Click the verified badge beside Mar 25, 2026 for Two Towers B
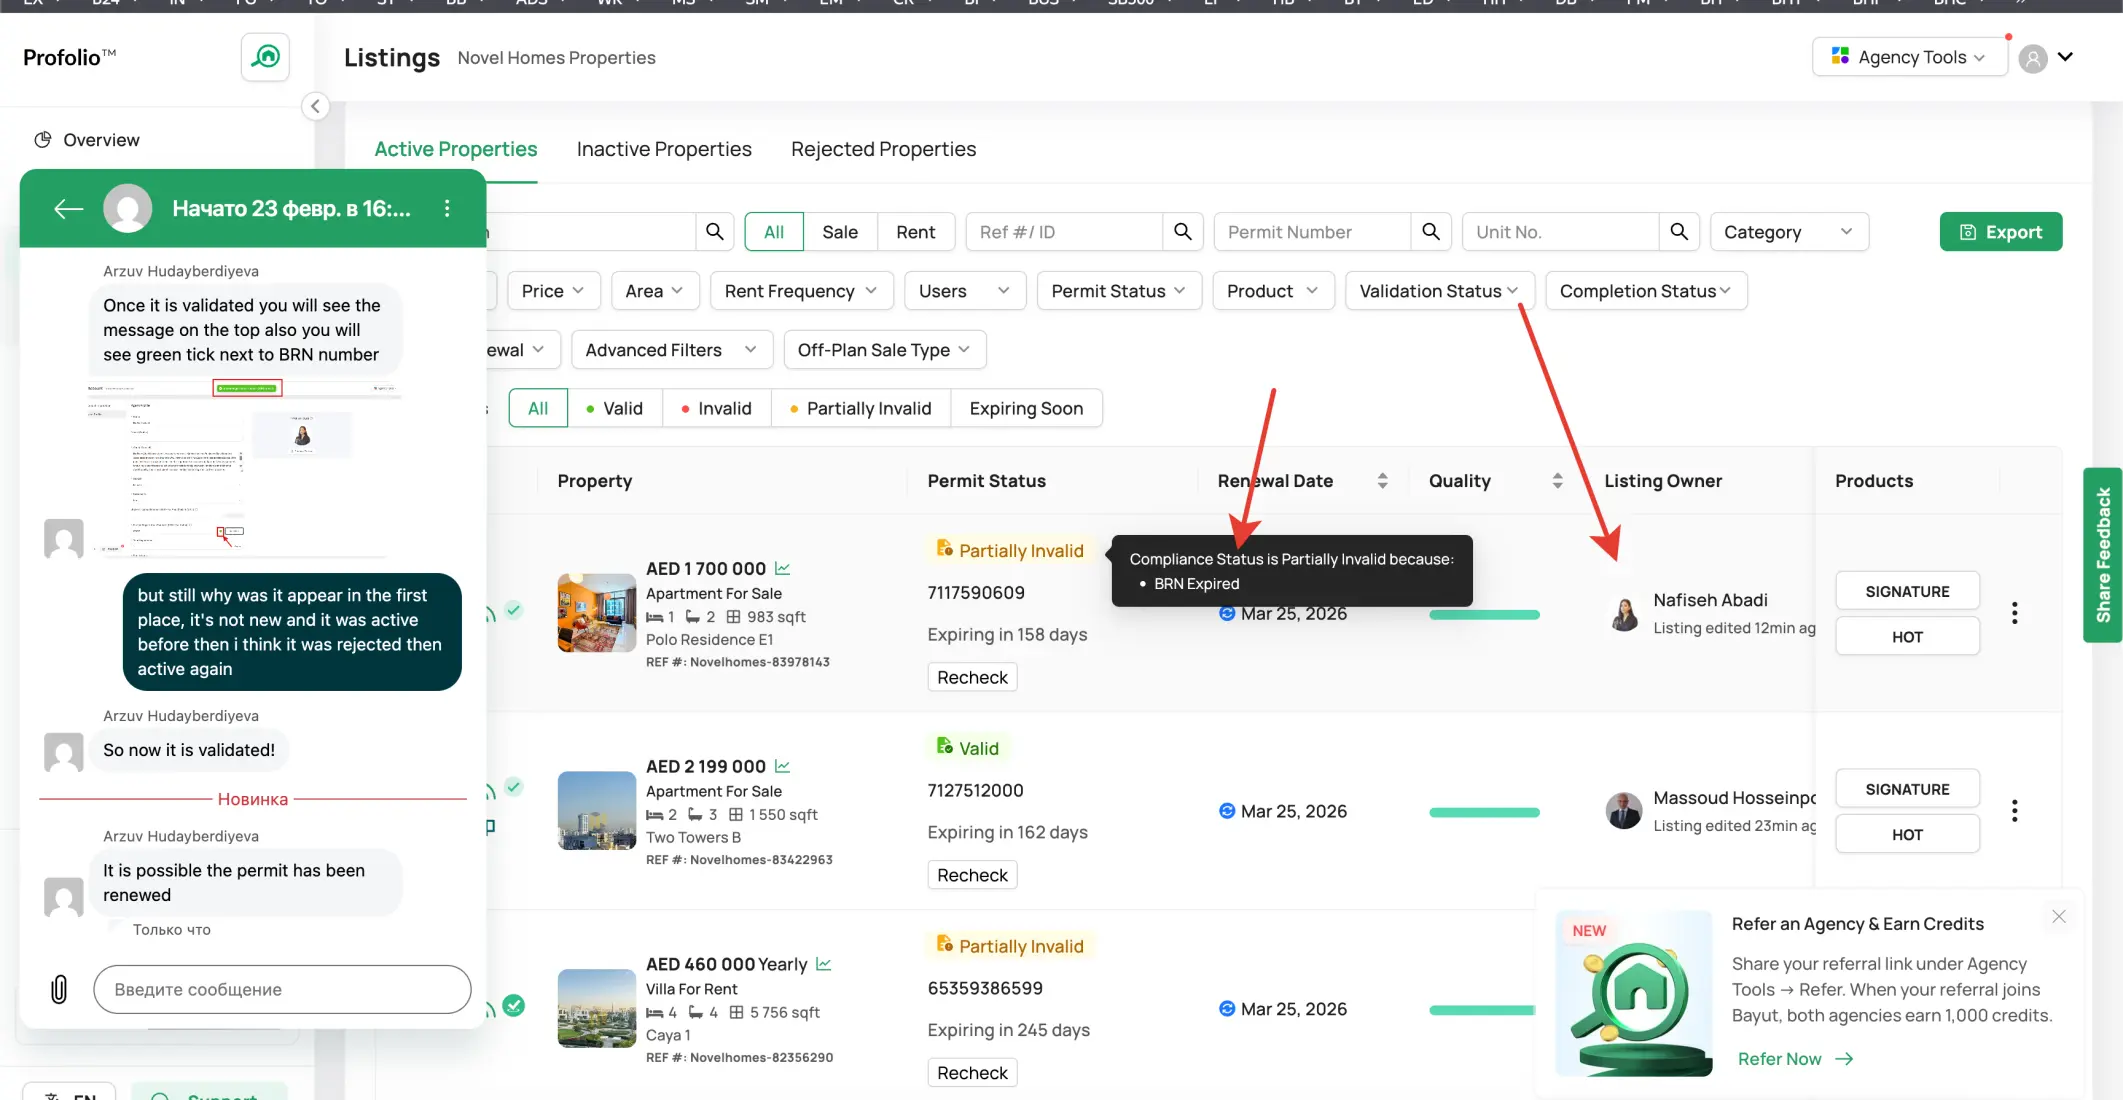 pos(1227,811)
